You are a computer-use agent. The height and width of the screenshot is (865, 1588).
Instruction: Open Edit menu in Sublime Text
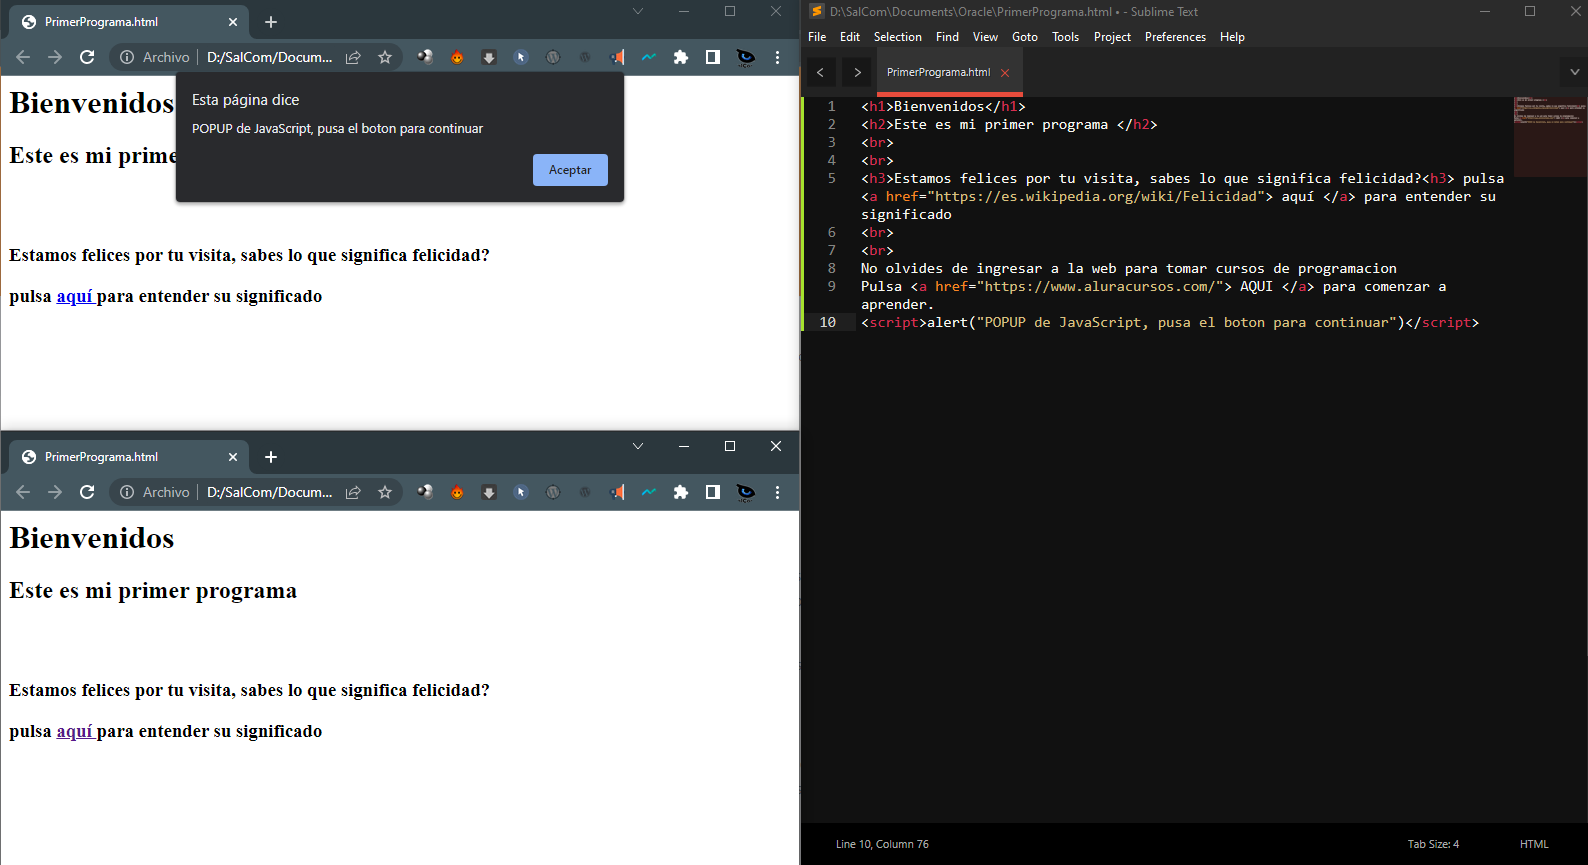pyautogui.click(x=850, y=37)
